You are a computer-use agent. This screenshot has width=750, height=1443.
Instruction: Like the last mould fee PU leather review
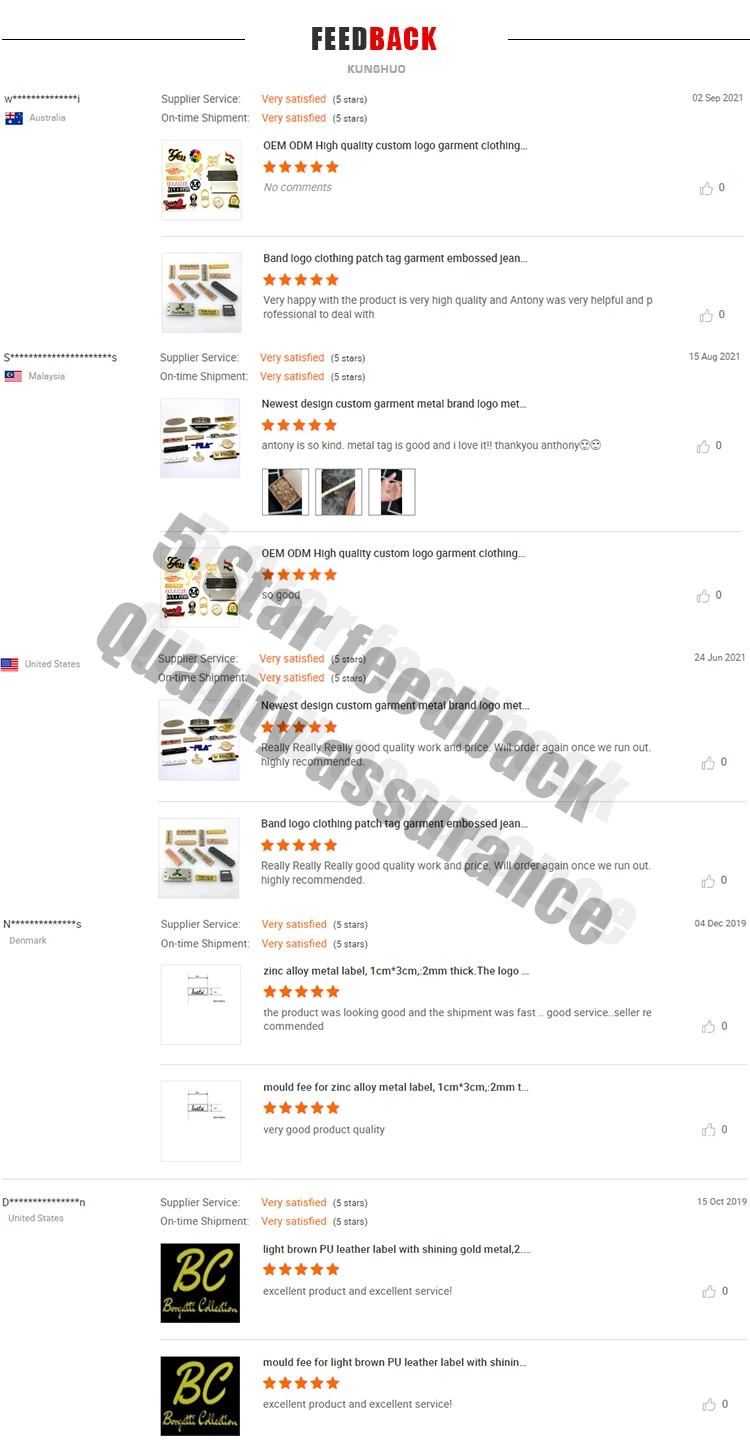click(x=709, y=1405)
